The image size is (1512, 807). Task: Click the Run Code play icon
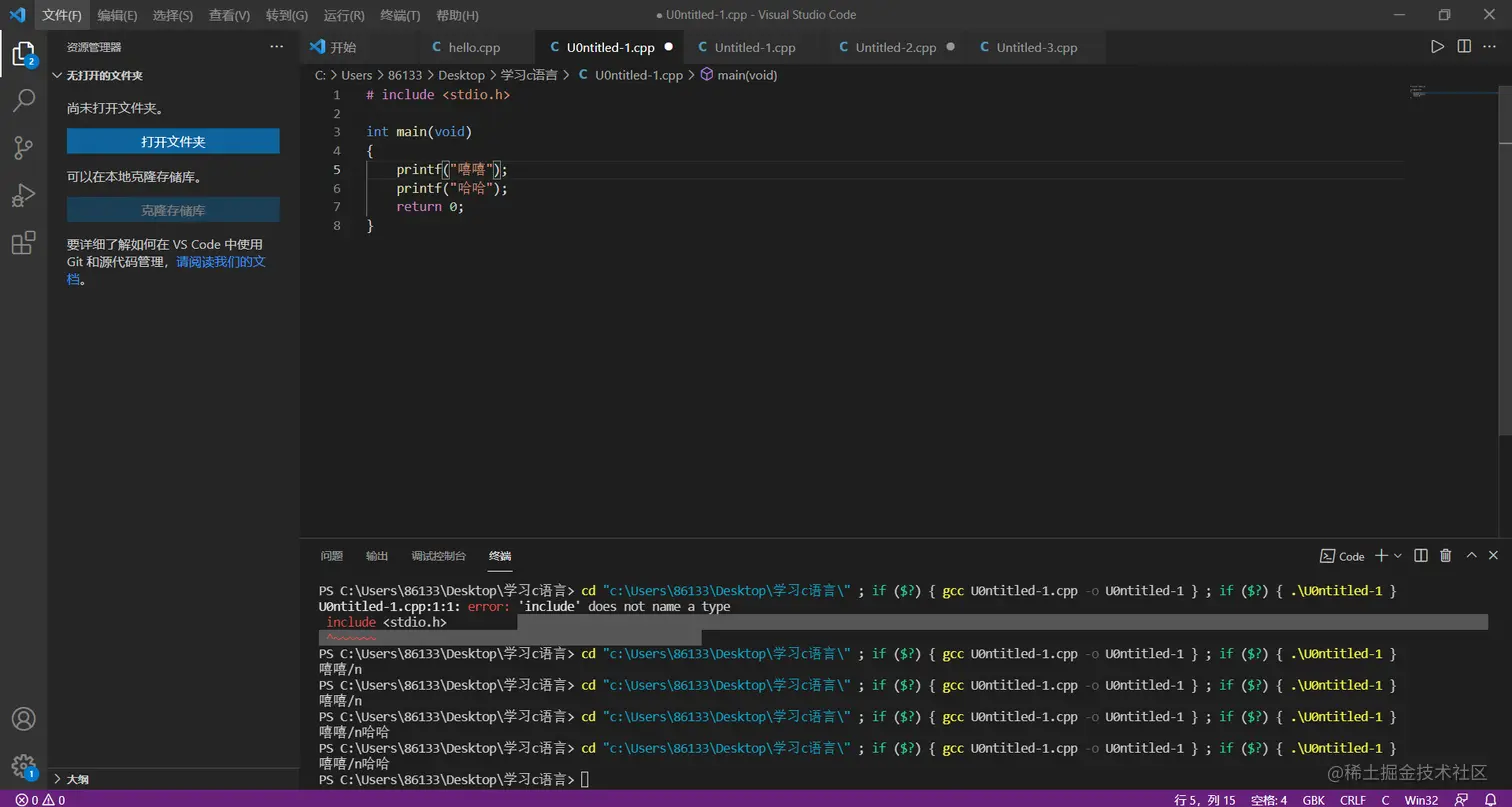pyautogui.click(x=1437, y=47)
